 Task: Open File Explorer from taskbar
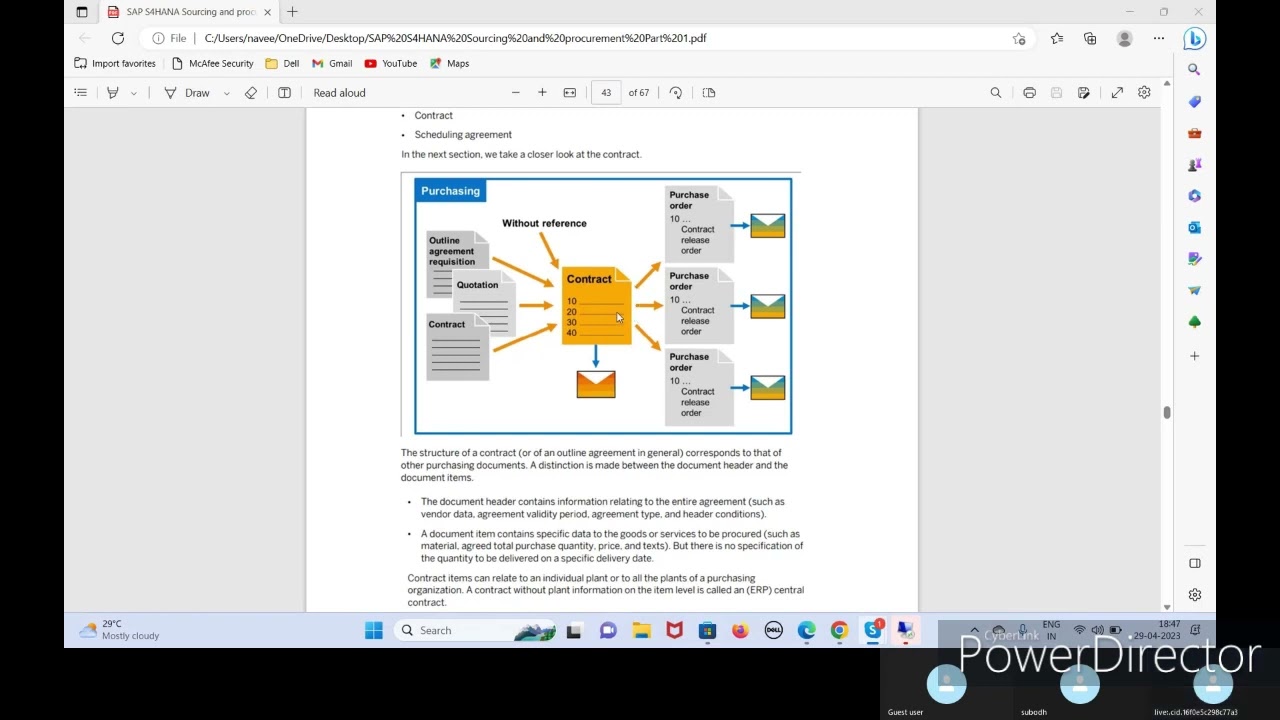(641, 630)
